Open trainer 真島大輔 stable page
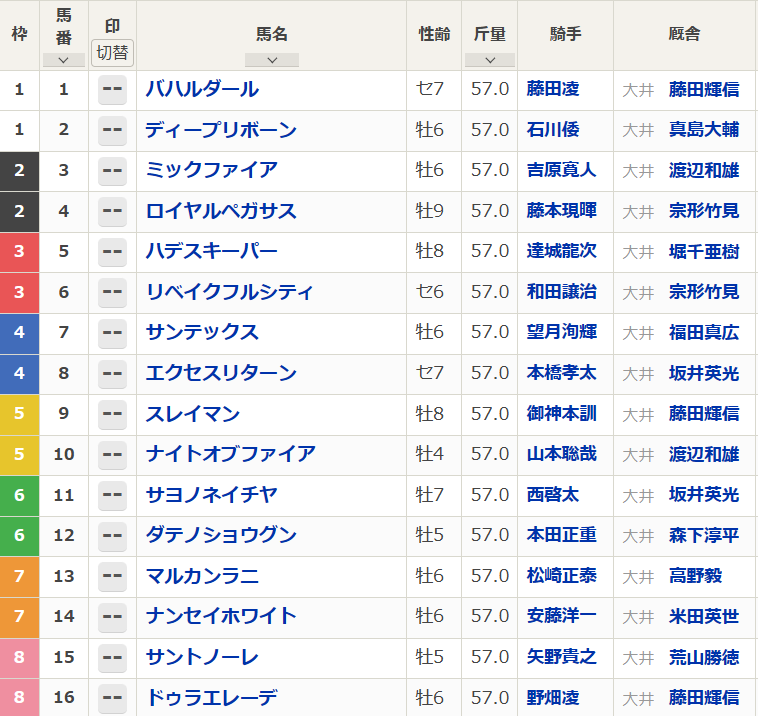758x716 pixels. pos(704,130)
